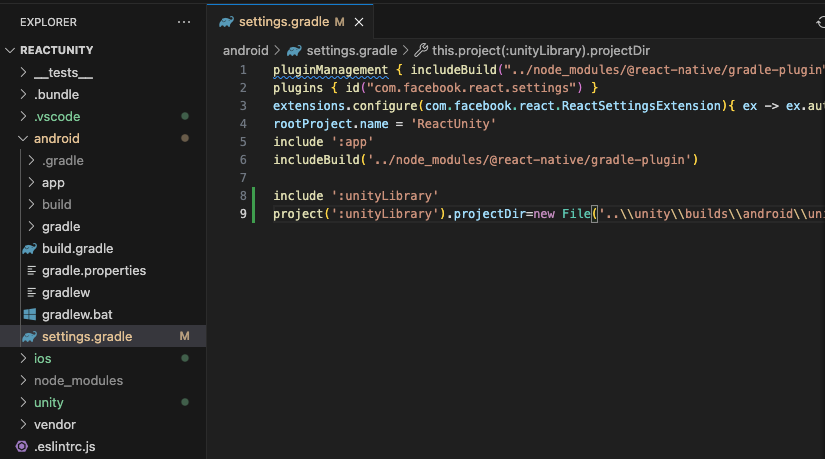Click include ':app' on line 5
The image size is (825, 459).
point(323,142)
